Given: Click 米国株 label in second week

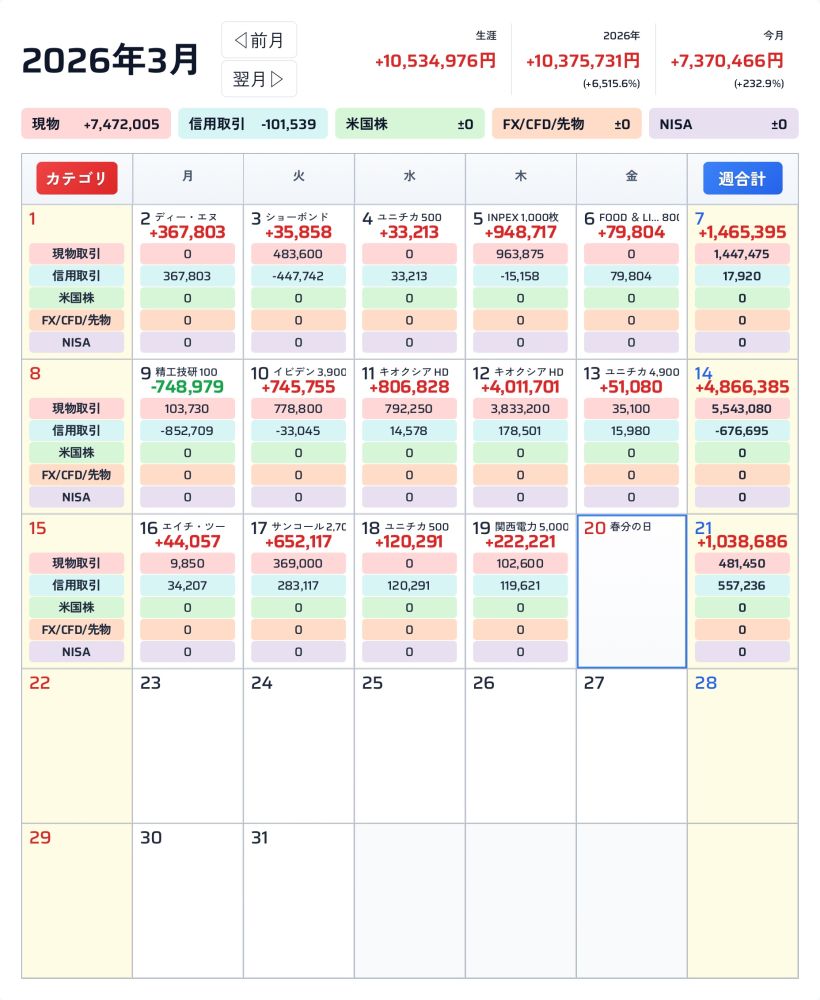Looking at the screenshot, I should [77, 453].
